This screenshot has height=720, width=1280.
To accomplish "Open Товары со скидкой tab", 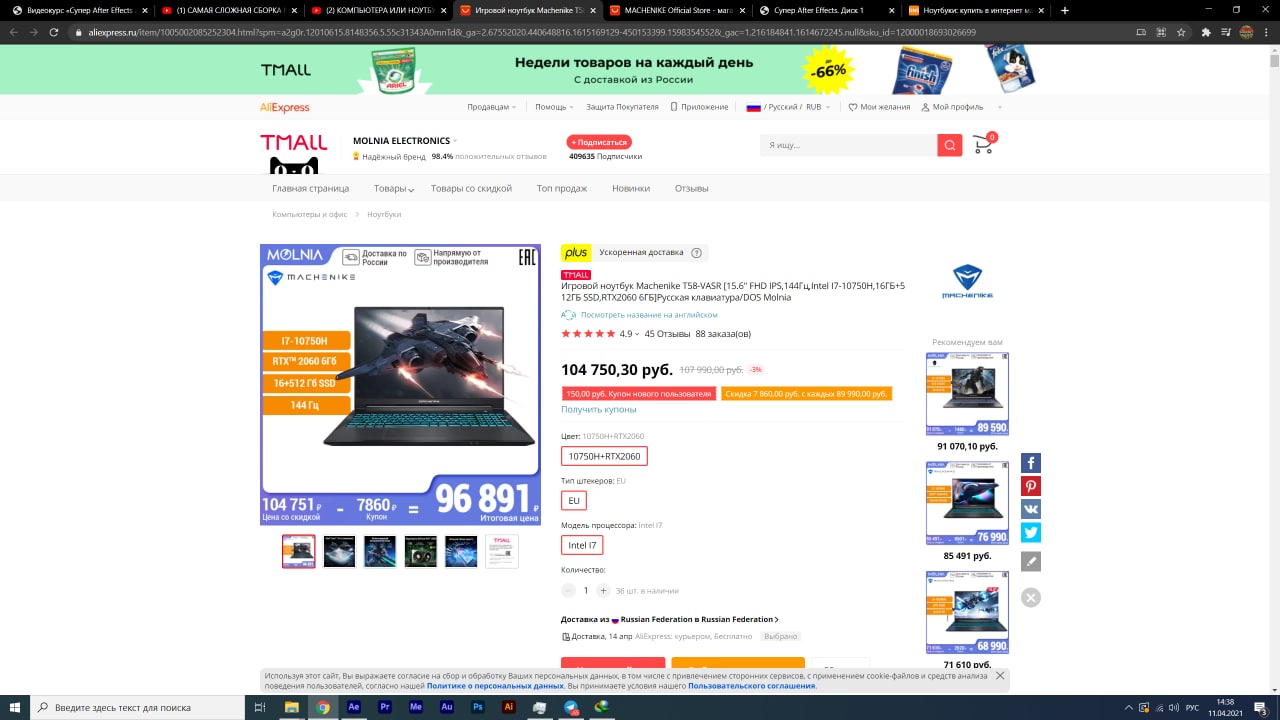I will 471,188.
